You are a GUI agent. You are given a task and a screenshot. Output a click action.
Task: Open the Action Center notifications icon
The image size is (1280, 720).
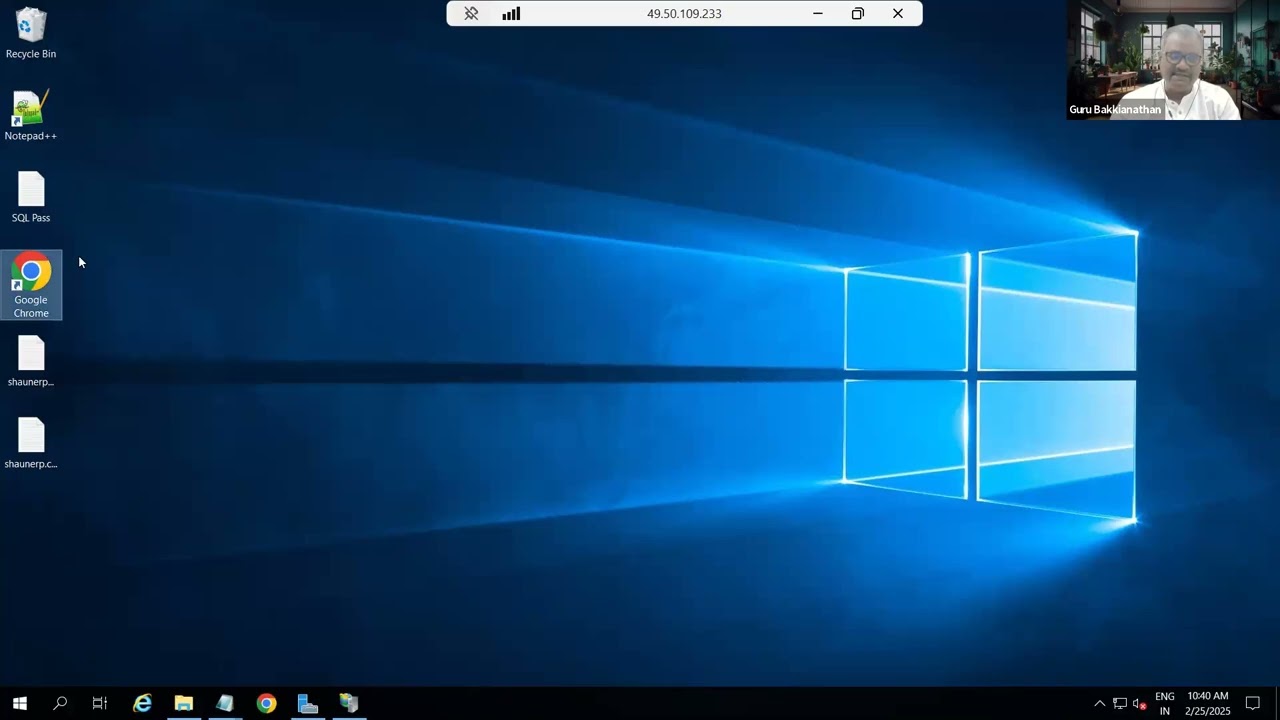(1253, 703)
